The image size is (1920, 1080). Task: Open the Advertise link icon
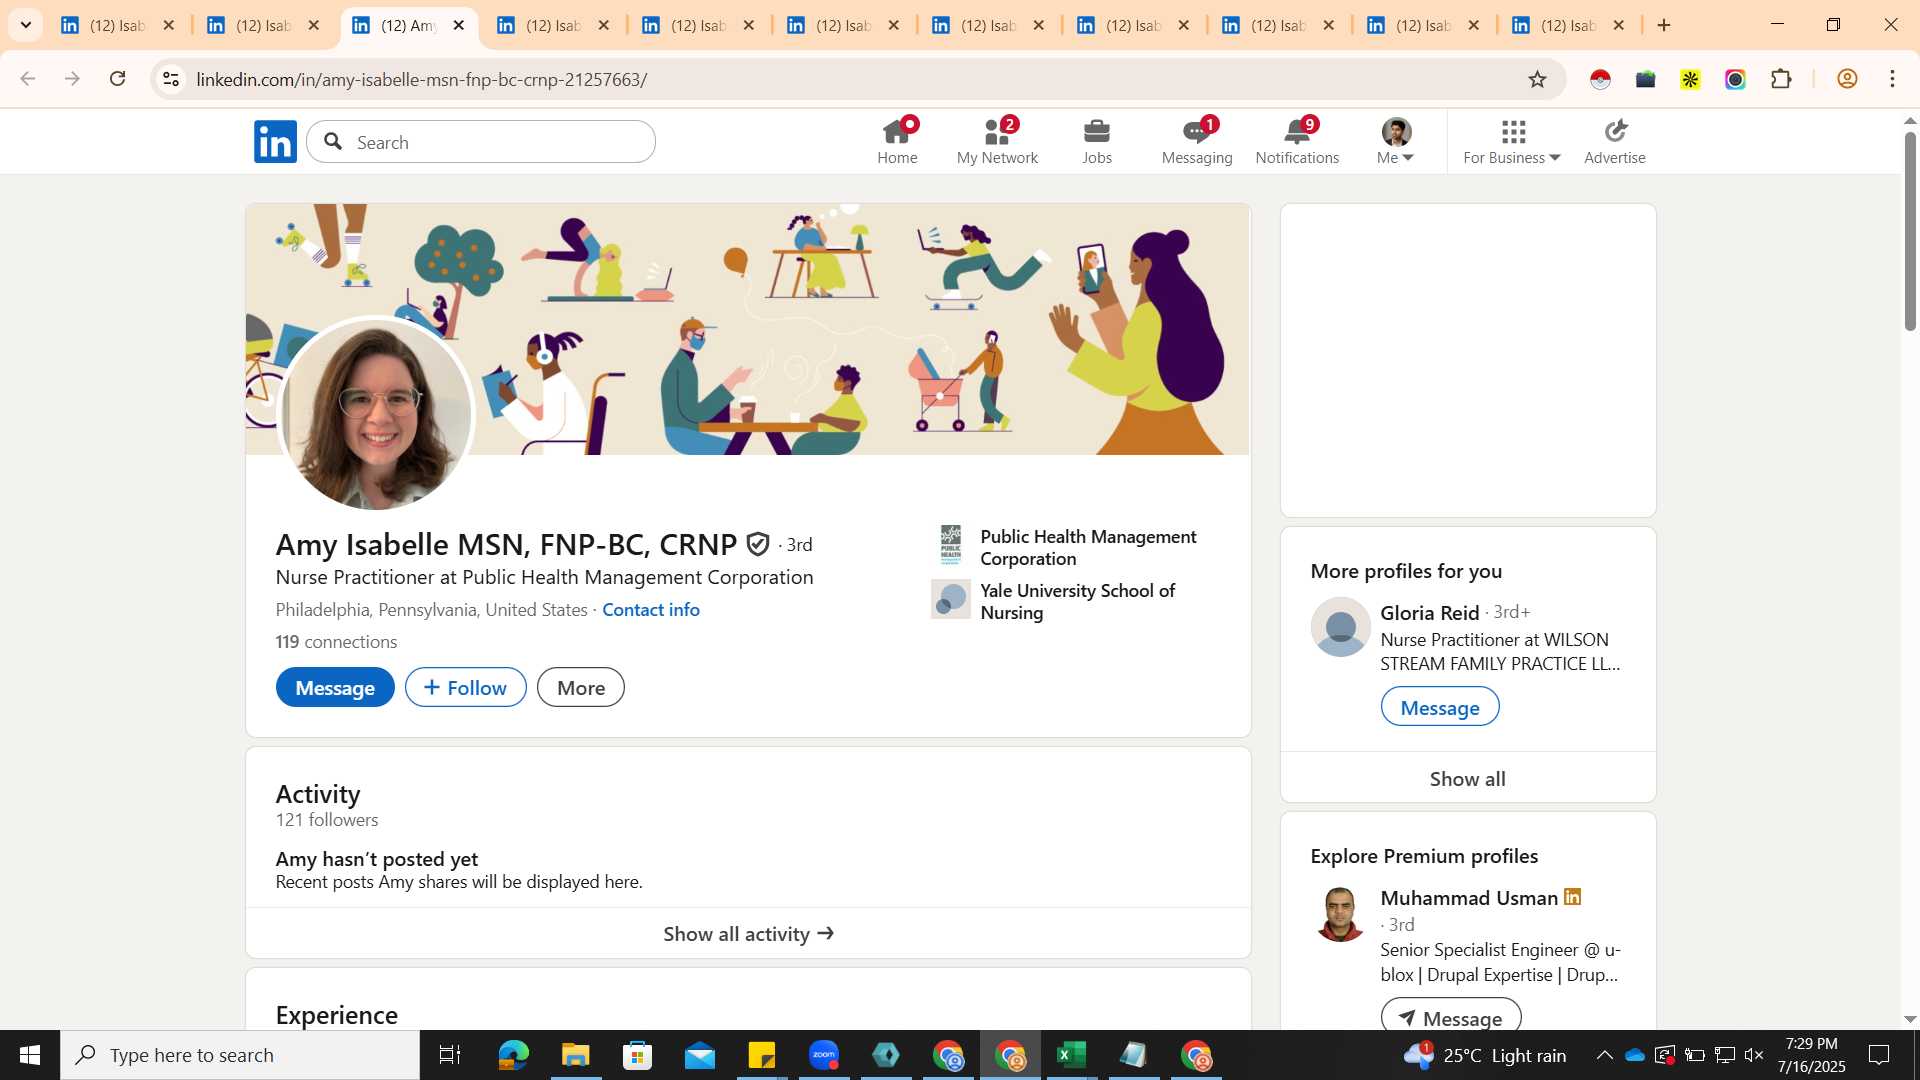tap(1615, 141)
